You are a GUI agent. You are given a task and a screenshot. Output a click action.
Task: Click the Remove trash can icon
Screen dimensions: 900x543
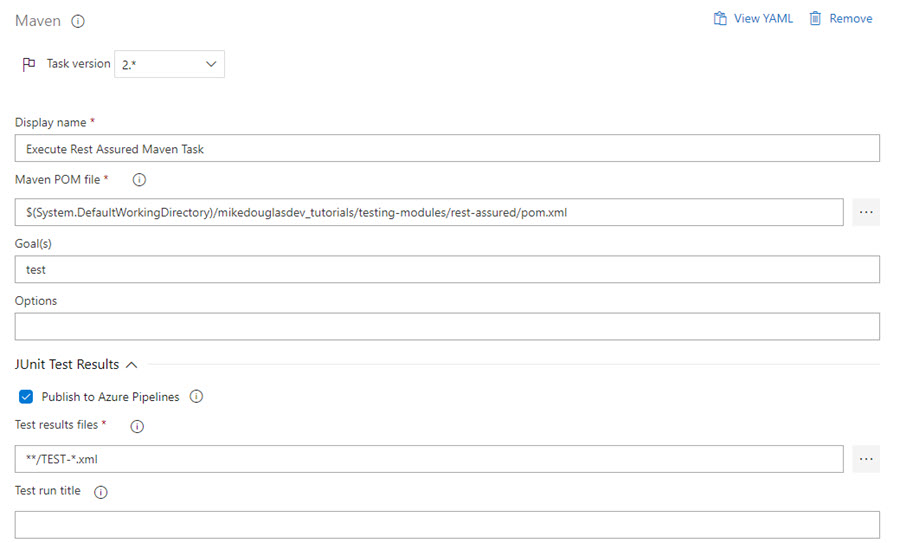click(815, 18)
